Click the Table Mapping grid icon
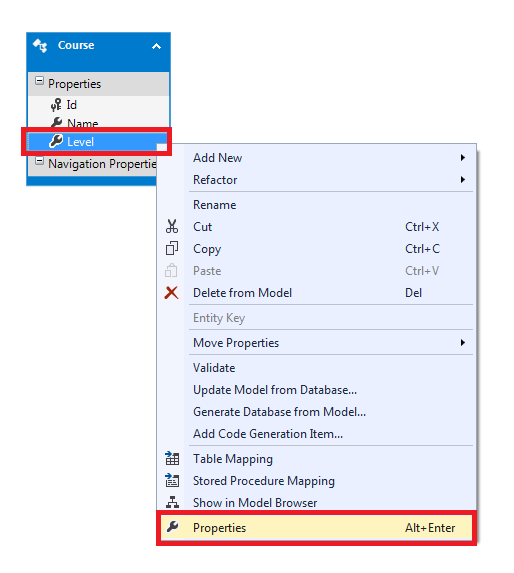The width and height of the screenshot is (514, 573). [x=172, y=458]
